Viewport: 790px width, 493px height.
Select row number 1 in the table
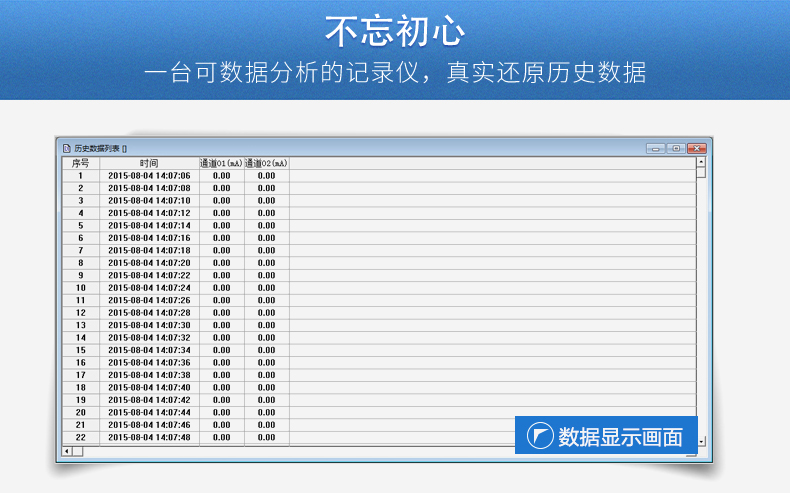[81, 176]
